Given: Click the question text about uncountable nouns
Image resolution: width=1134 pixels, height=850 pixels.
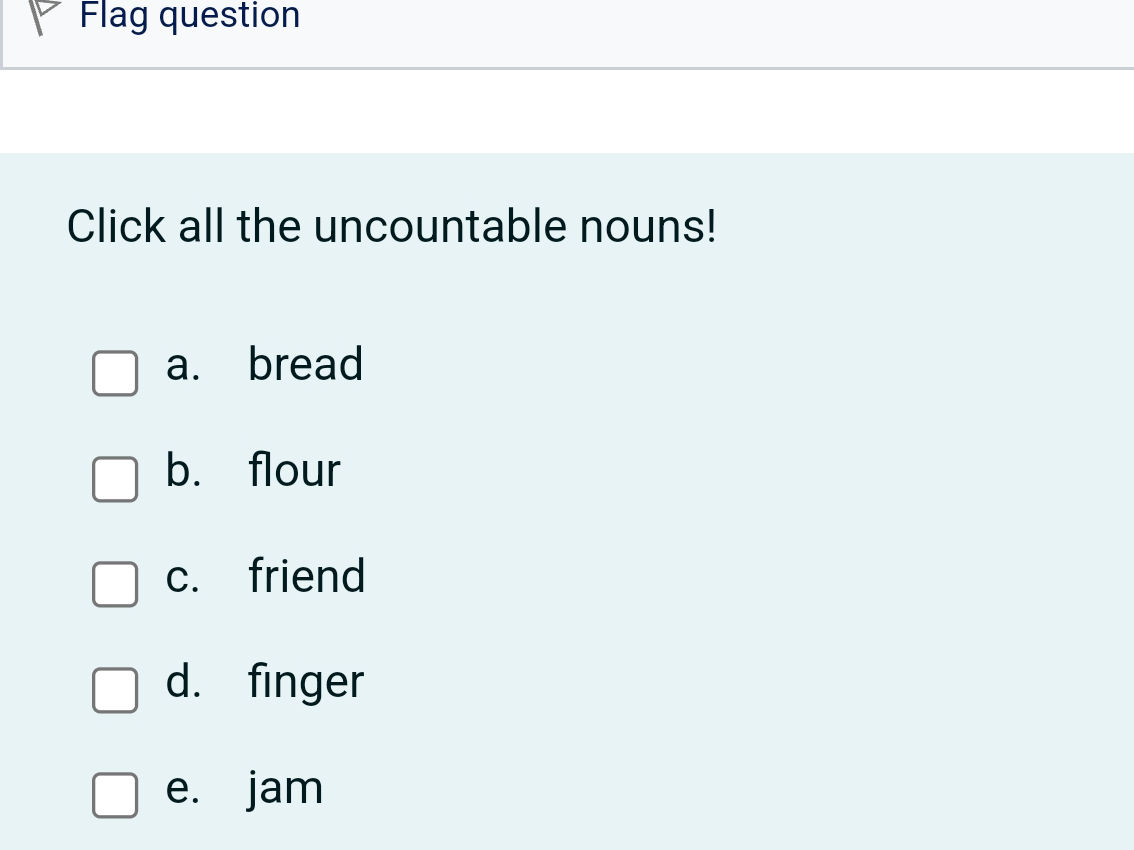Looking at the screenshot, I should pos(390,226).
